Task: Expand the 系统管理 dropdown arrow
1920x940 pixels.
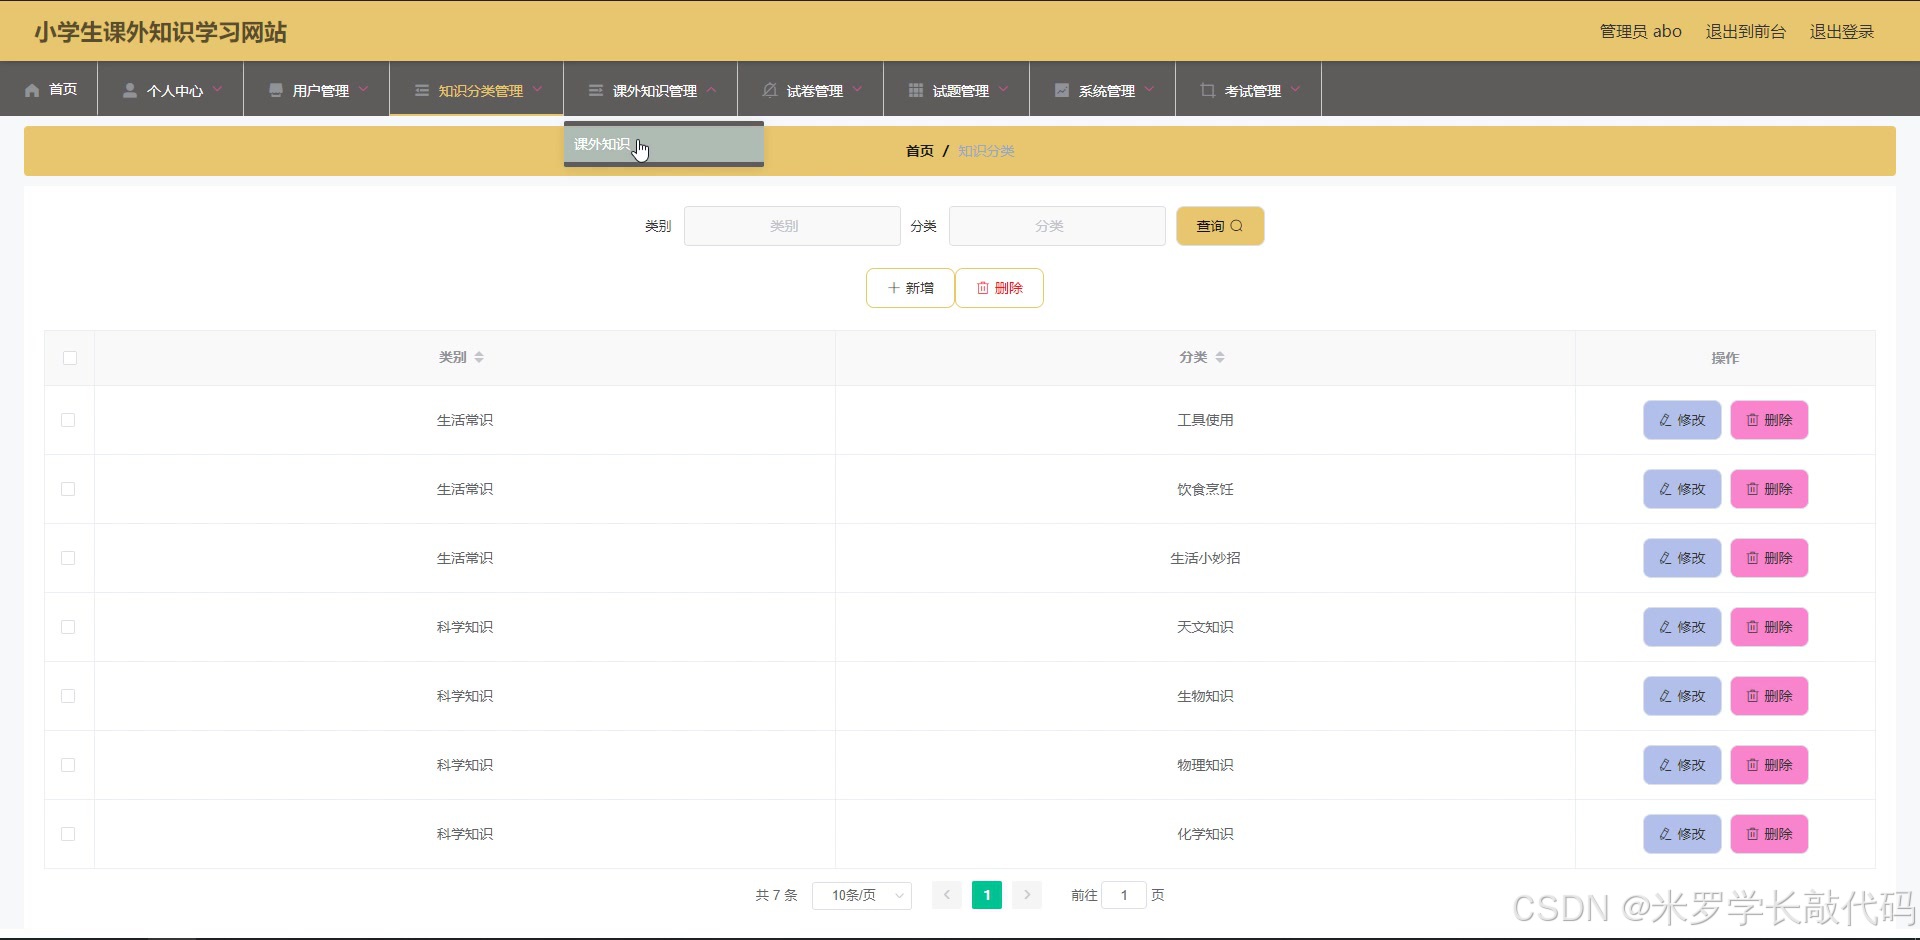Action: point(1149,89)
